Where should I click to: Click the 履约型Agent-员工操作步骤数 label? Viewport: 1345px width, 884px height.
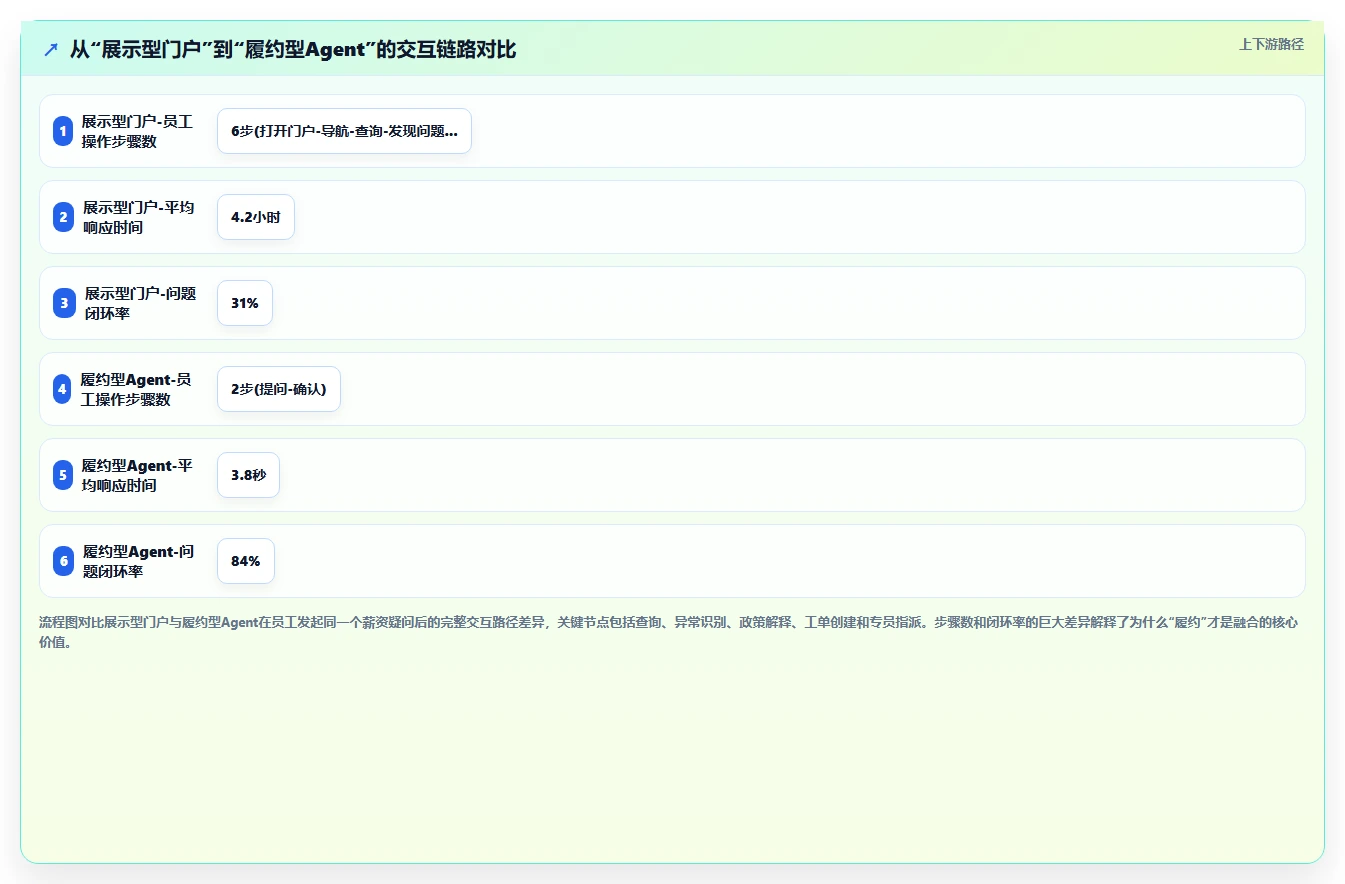[136, 389]
